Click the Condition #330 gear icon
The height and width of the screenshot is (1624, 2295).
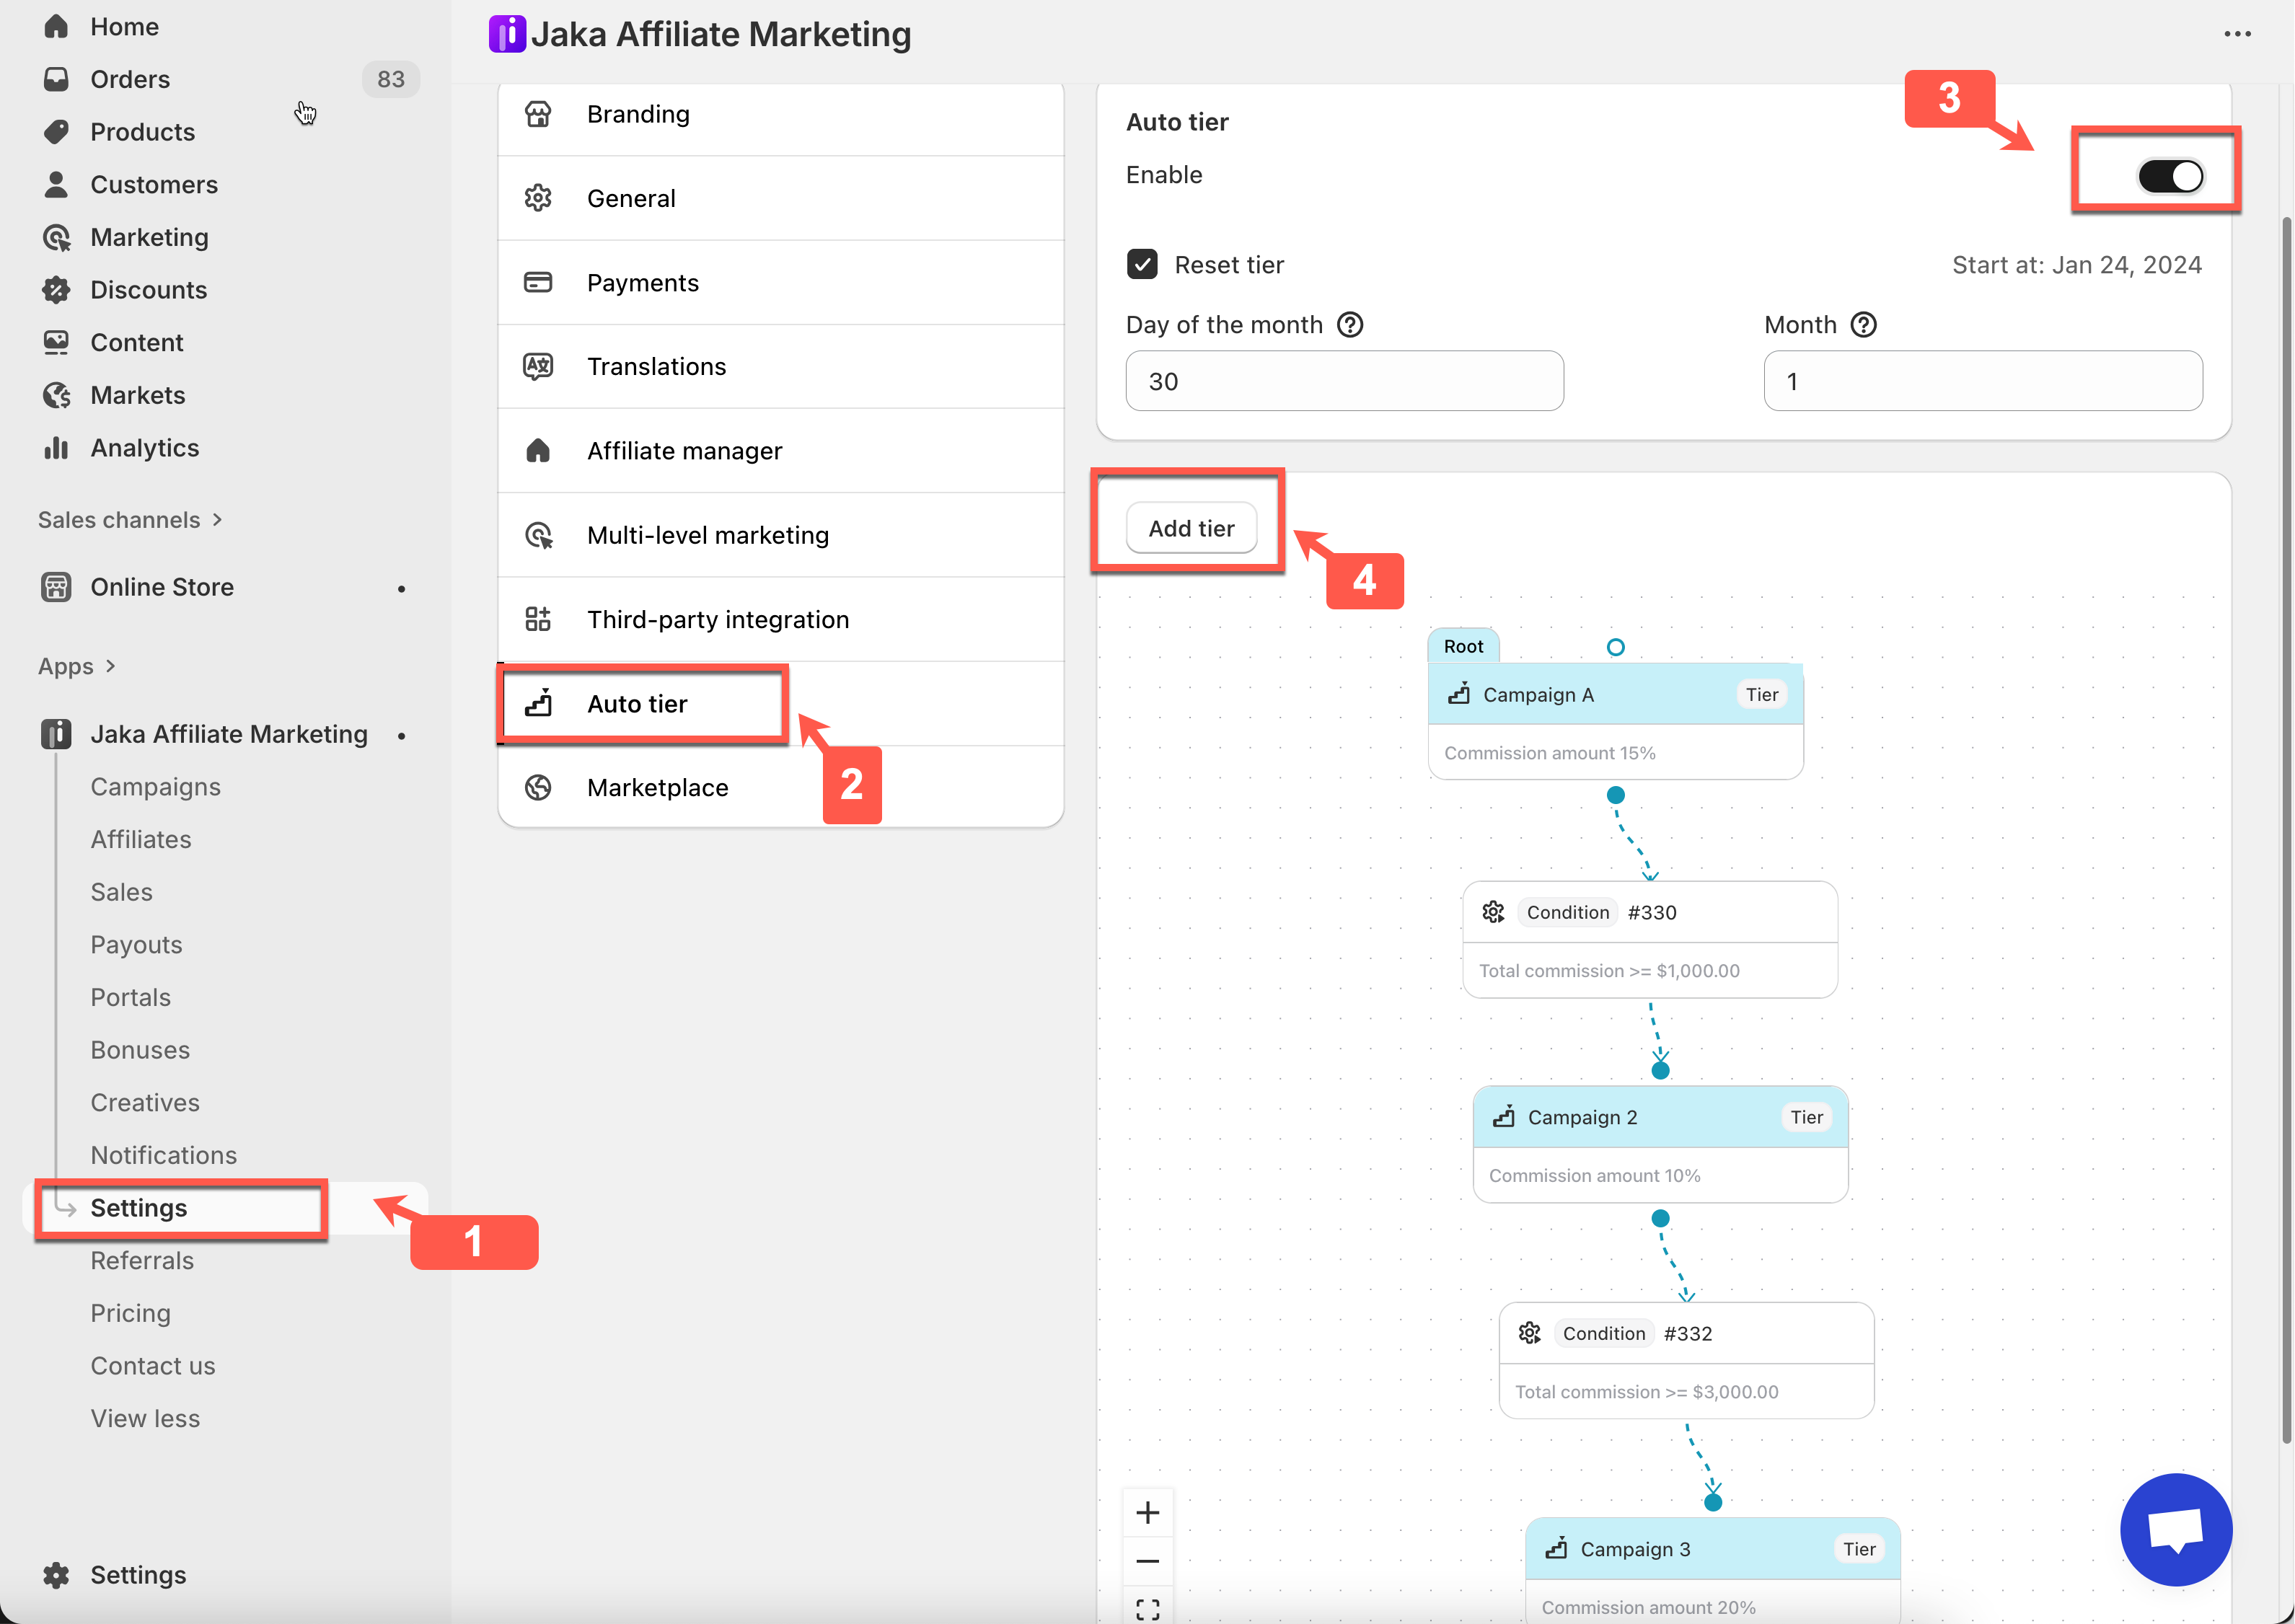(1493, 912)
